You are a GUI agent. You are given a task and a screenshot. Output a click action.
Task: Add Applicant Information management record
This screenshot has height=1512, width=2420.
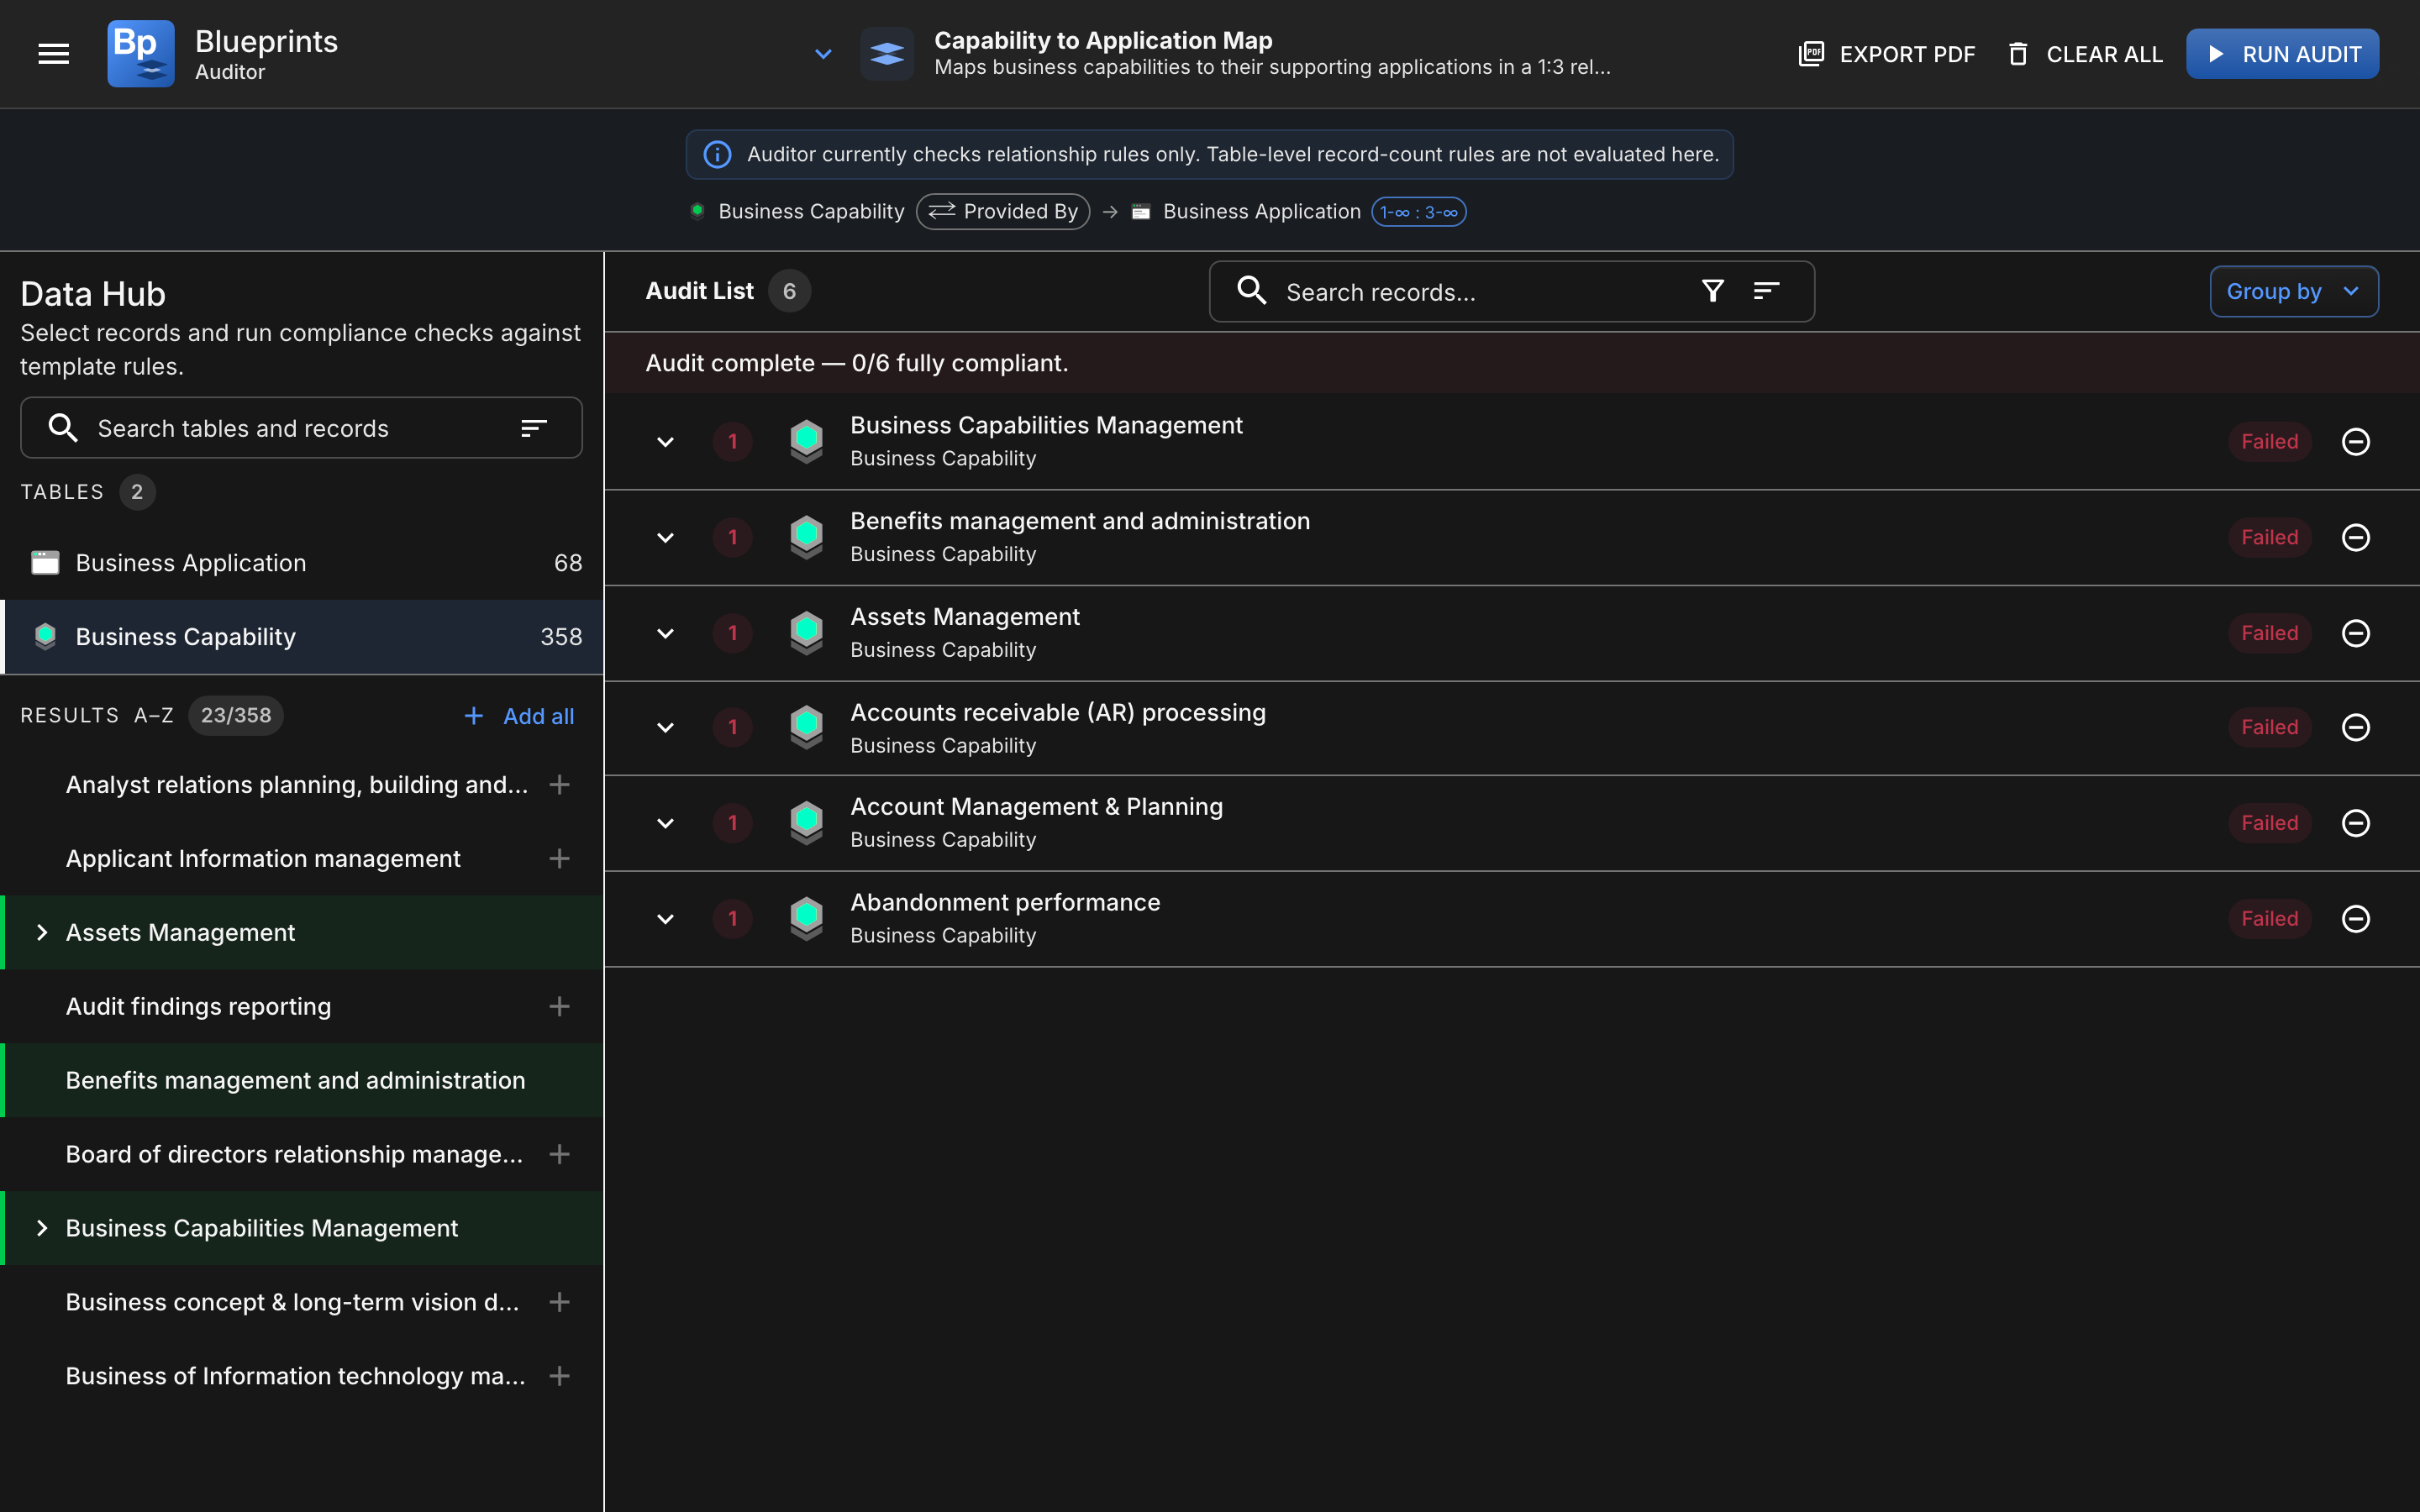point(560,859)
